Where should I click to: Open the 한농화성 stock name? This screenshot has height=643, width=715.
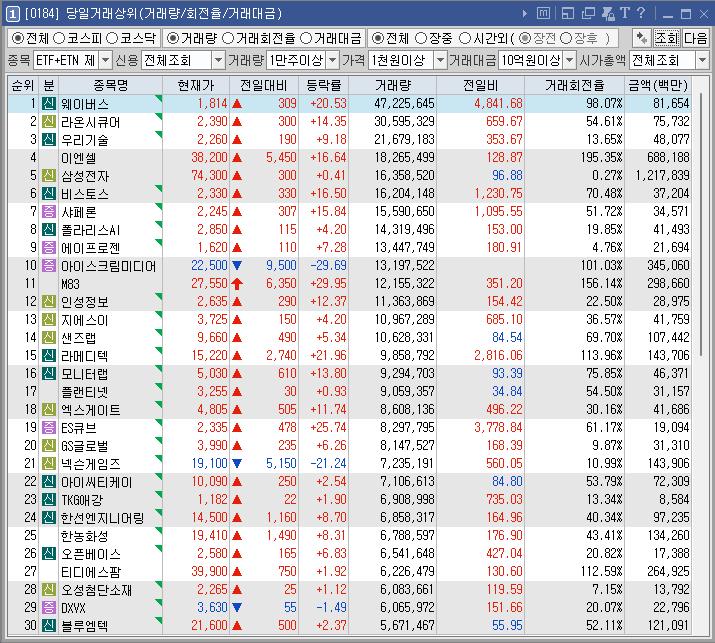85,536
